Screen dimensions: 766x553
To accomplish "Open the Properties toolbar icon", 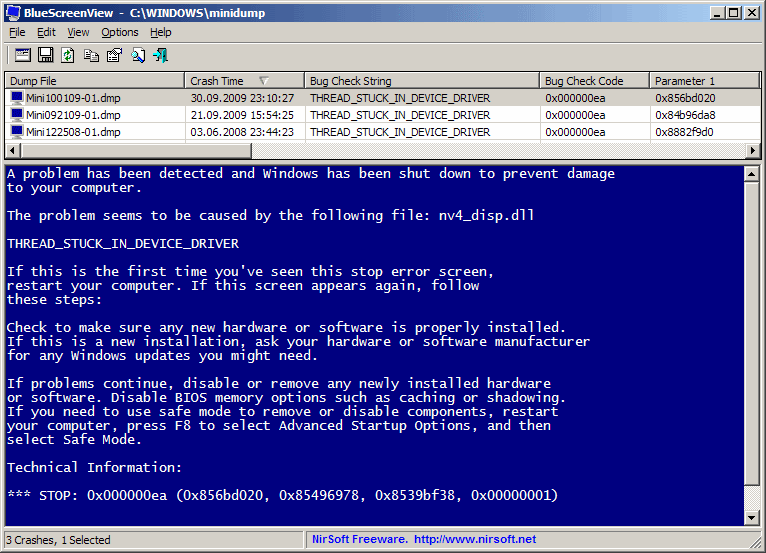I will pos(115,55).
